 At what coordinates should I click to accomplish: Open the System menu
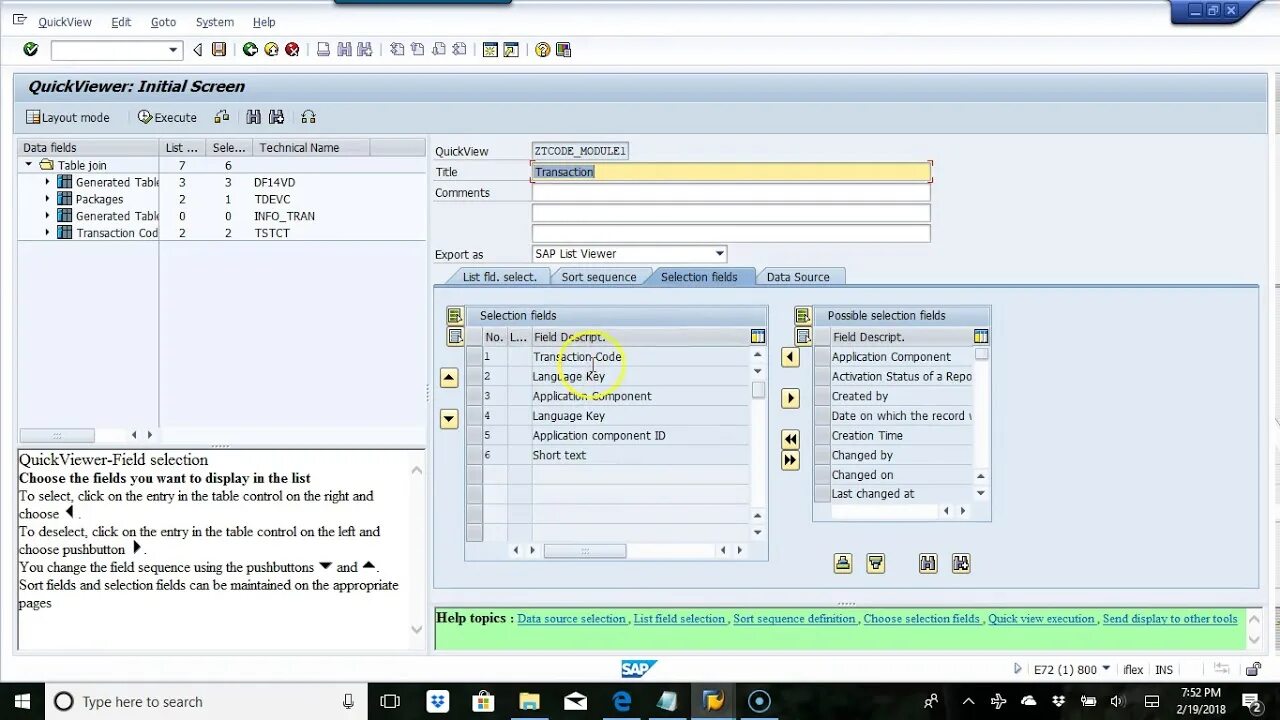click(x=215, y=22)
